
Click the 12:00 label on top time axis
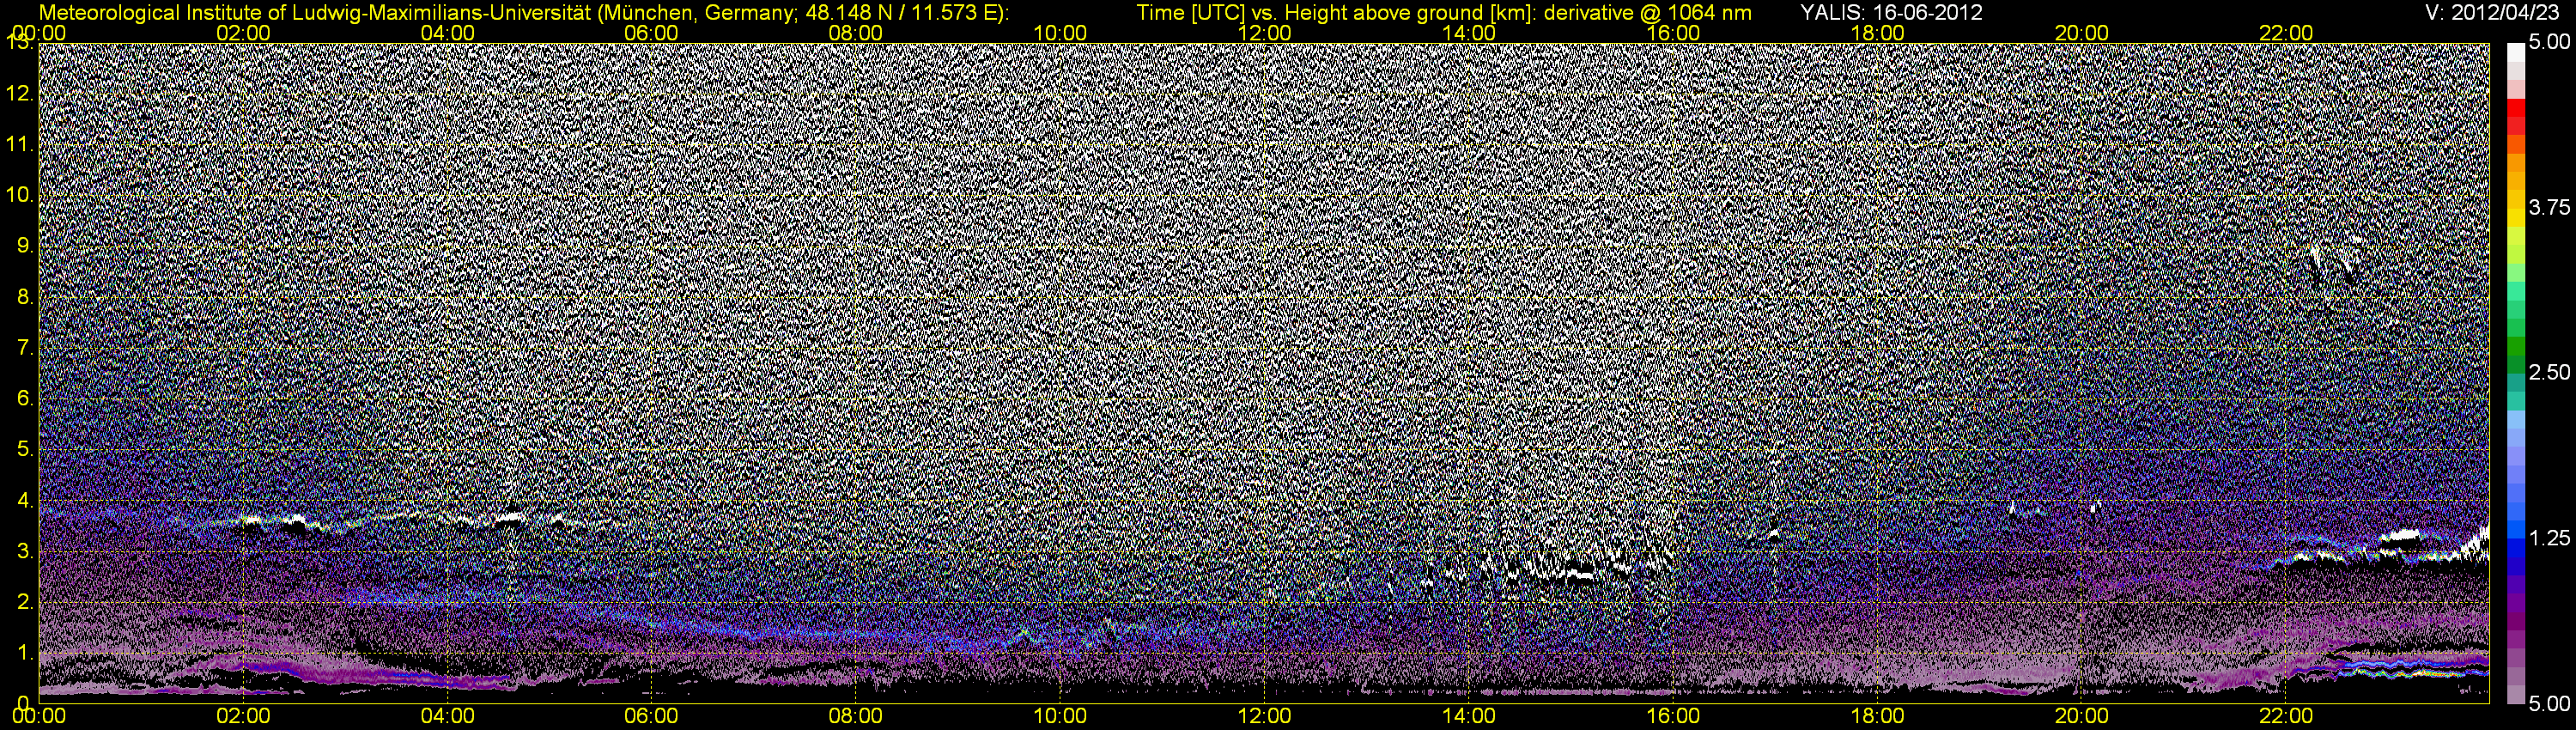[x=1265, y=33]
